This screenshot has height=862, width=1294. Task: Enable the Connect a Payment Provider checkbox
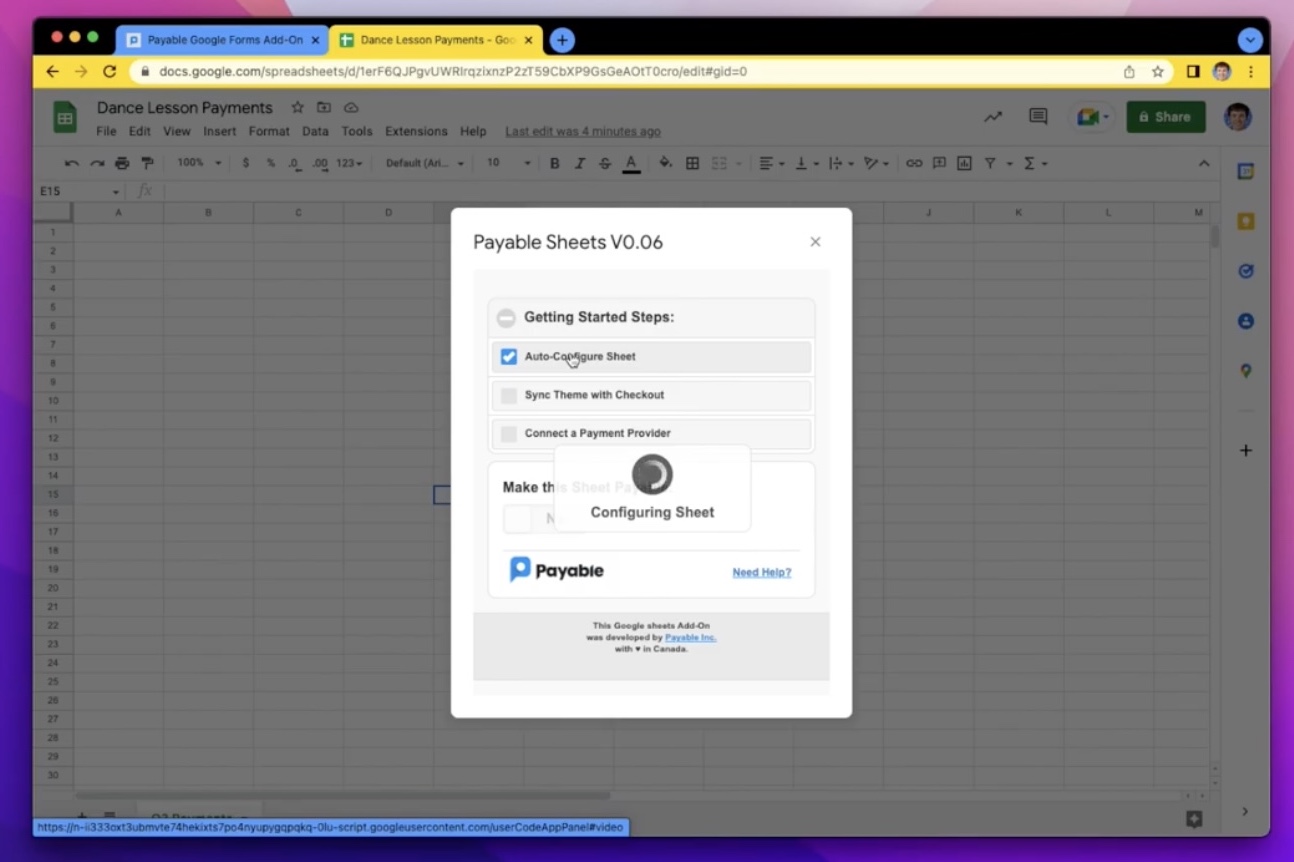(509, 433)
